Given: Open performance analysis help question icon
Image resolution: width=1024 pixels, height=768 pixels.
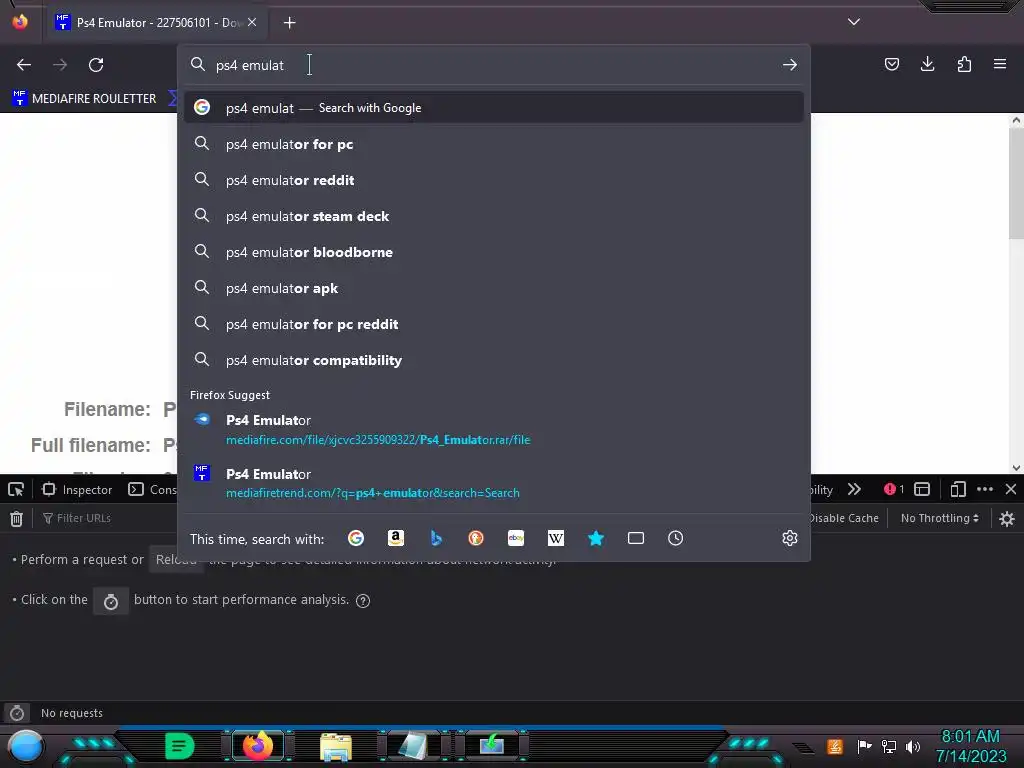Looking at the screenshot, I should 363,601.
